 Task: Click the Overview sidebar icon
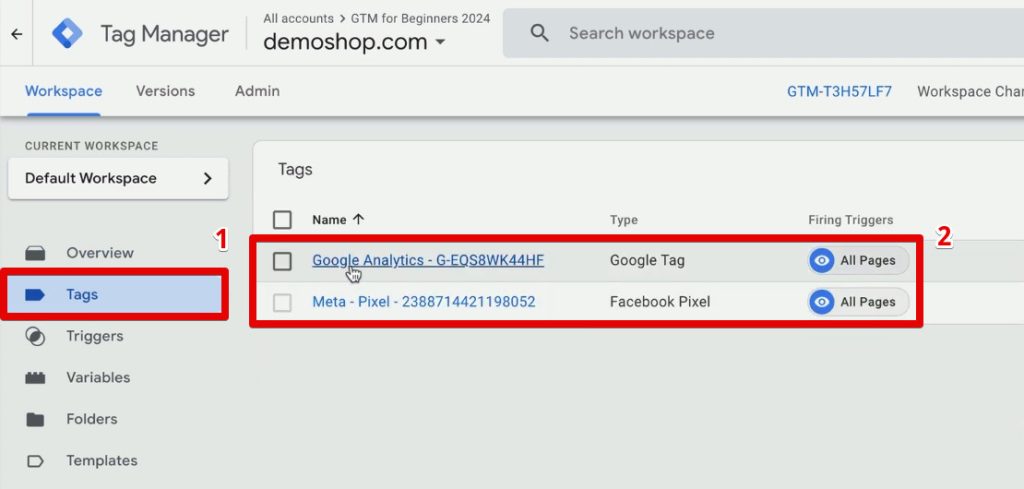pyautogui.click(x=35, y=253)
